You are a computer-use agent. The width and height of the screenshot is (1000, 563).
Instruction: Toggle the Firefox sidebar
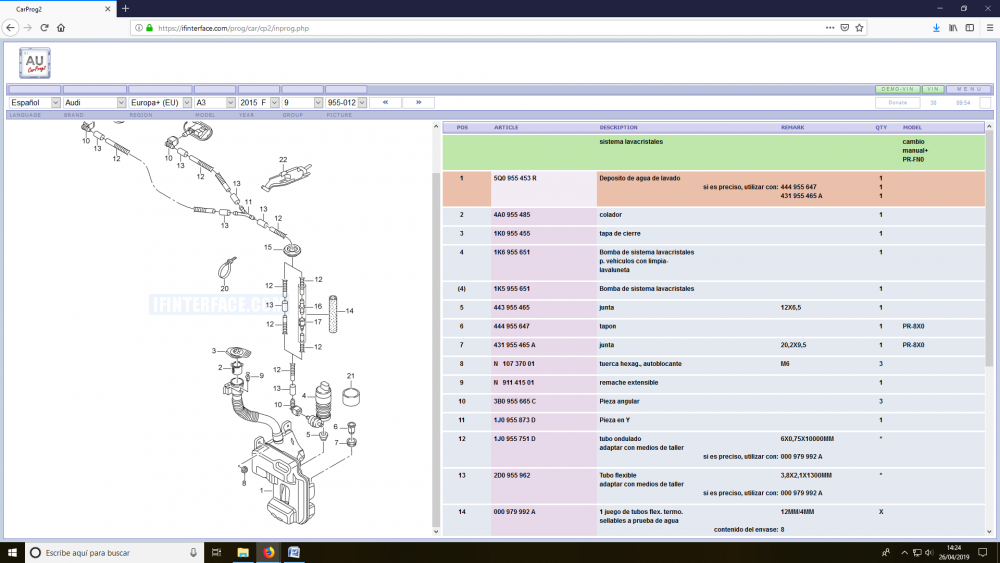970,27
